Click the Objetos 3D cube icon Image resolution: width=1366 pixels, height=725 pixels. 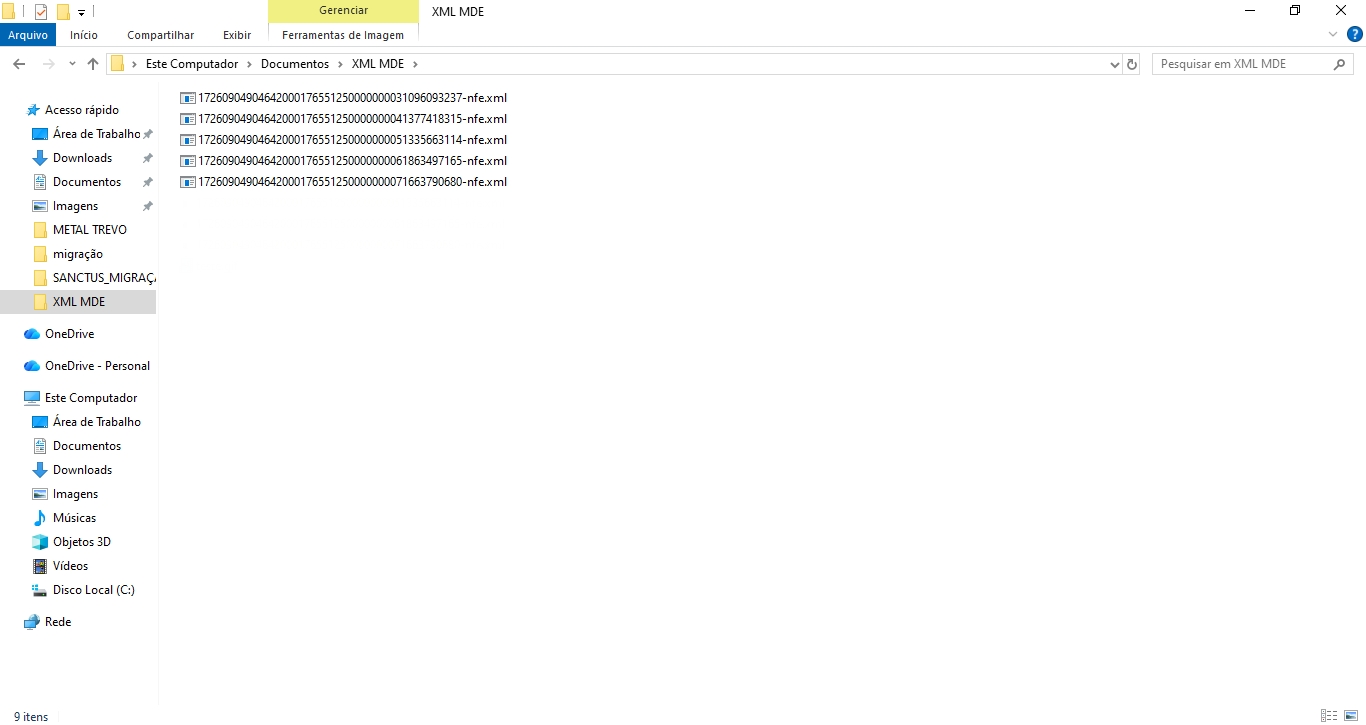pyautogui.click(x=40, y=542)
